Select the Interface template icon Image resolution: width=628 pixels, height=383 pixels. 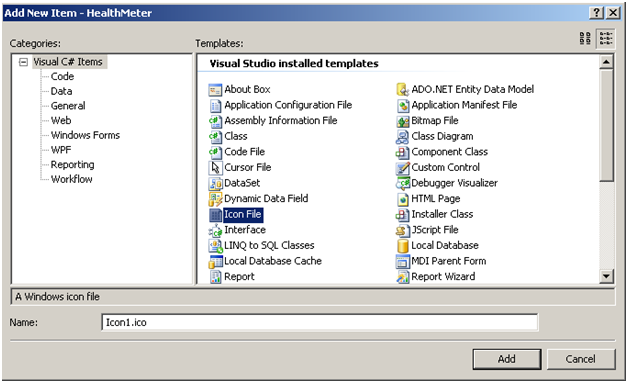(215, 230)
